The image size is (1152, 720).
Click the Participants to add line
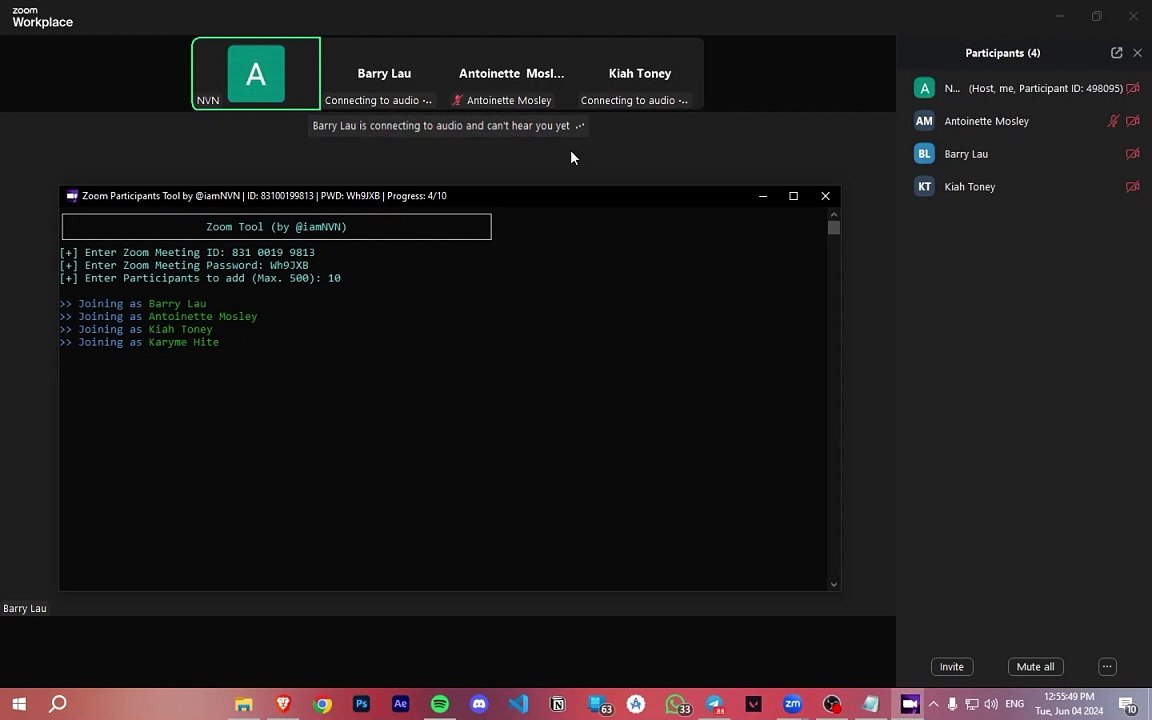[x=201, y=278]
